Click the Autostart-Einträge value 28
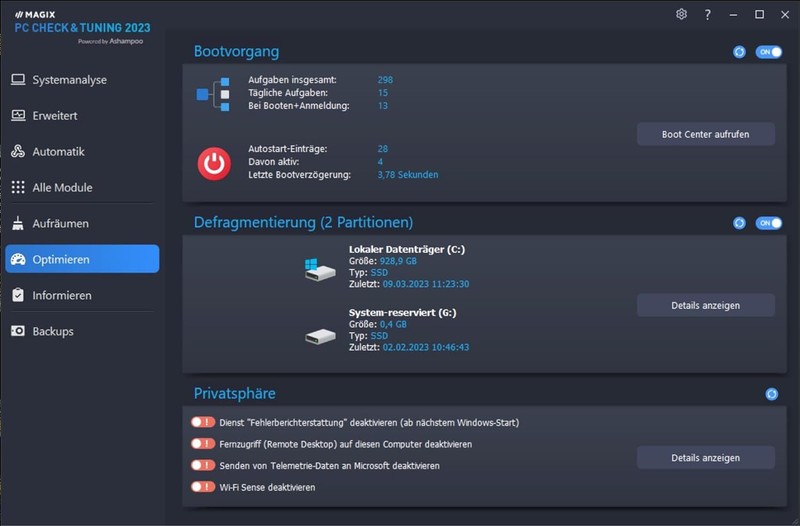 [x=383, y=149]
